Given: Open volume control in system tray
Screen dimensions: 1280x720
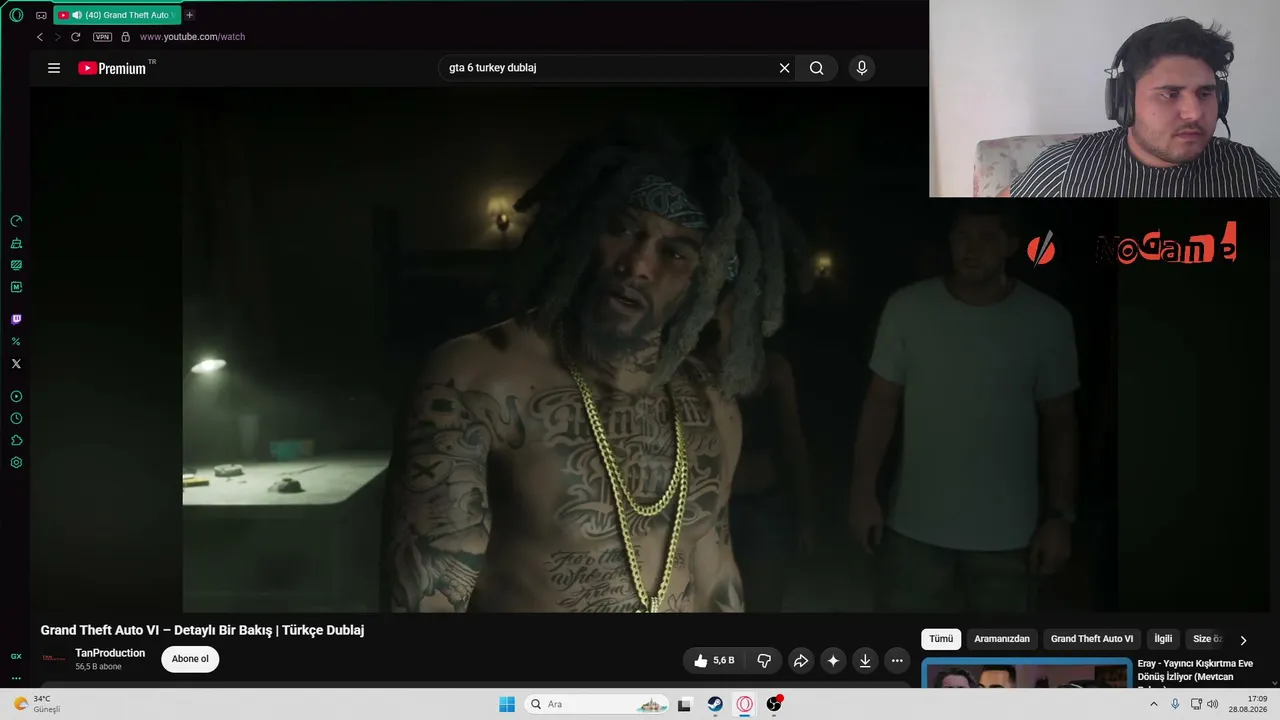Looking at the screenshot, I should [1213, 704].
